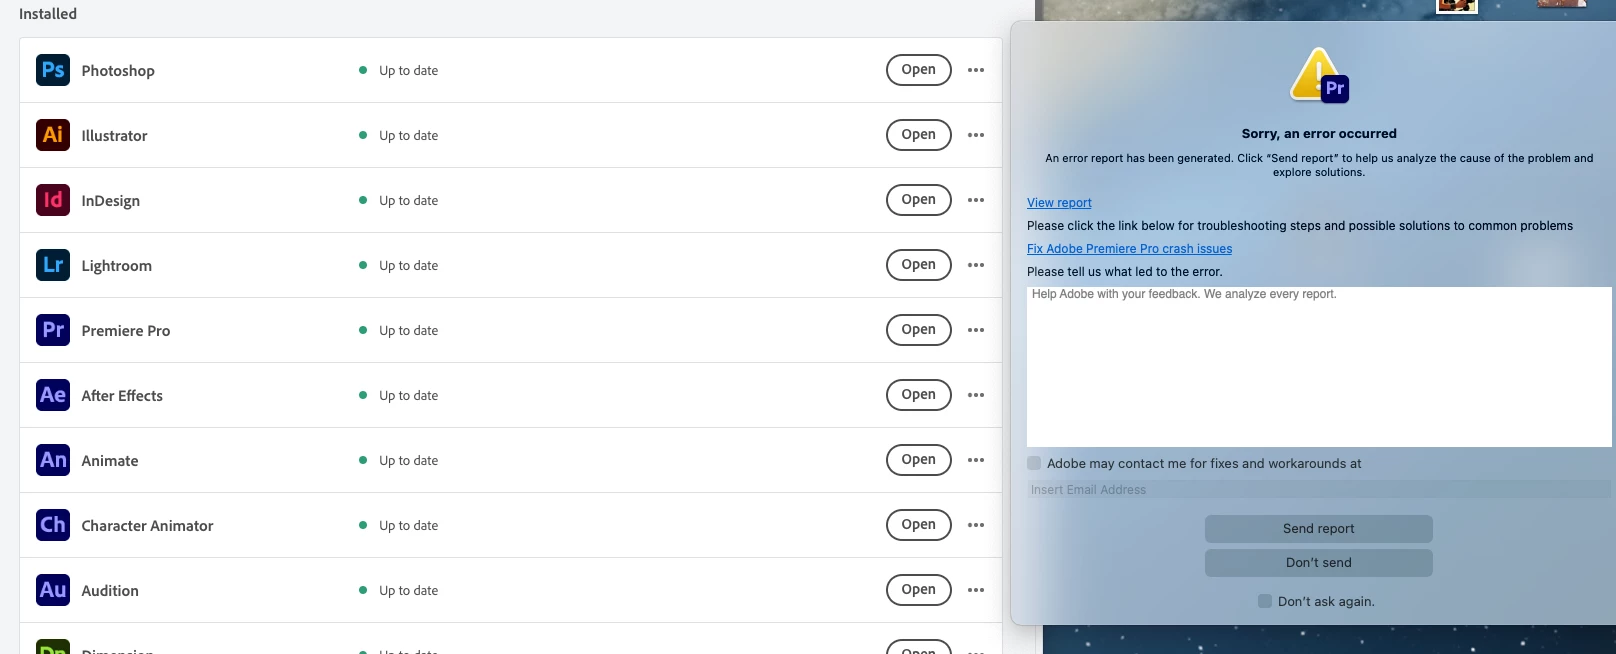The image size is (1616, 654).
Task: Click the Illustrator name text
Action: (114, 136)
